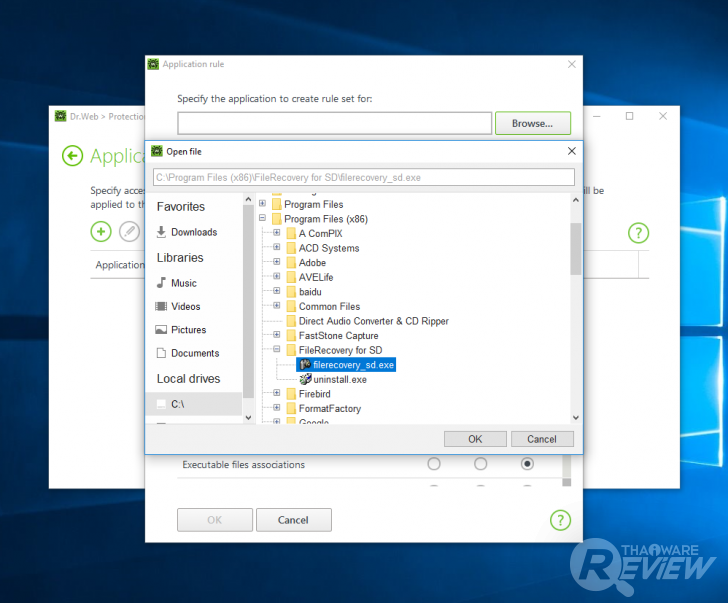728x603 pixels.
Task: Click the file tree vertical scrollbar thumb
Action: (x=576, y=249)
